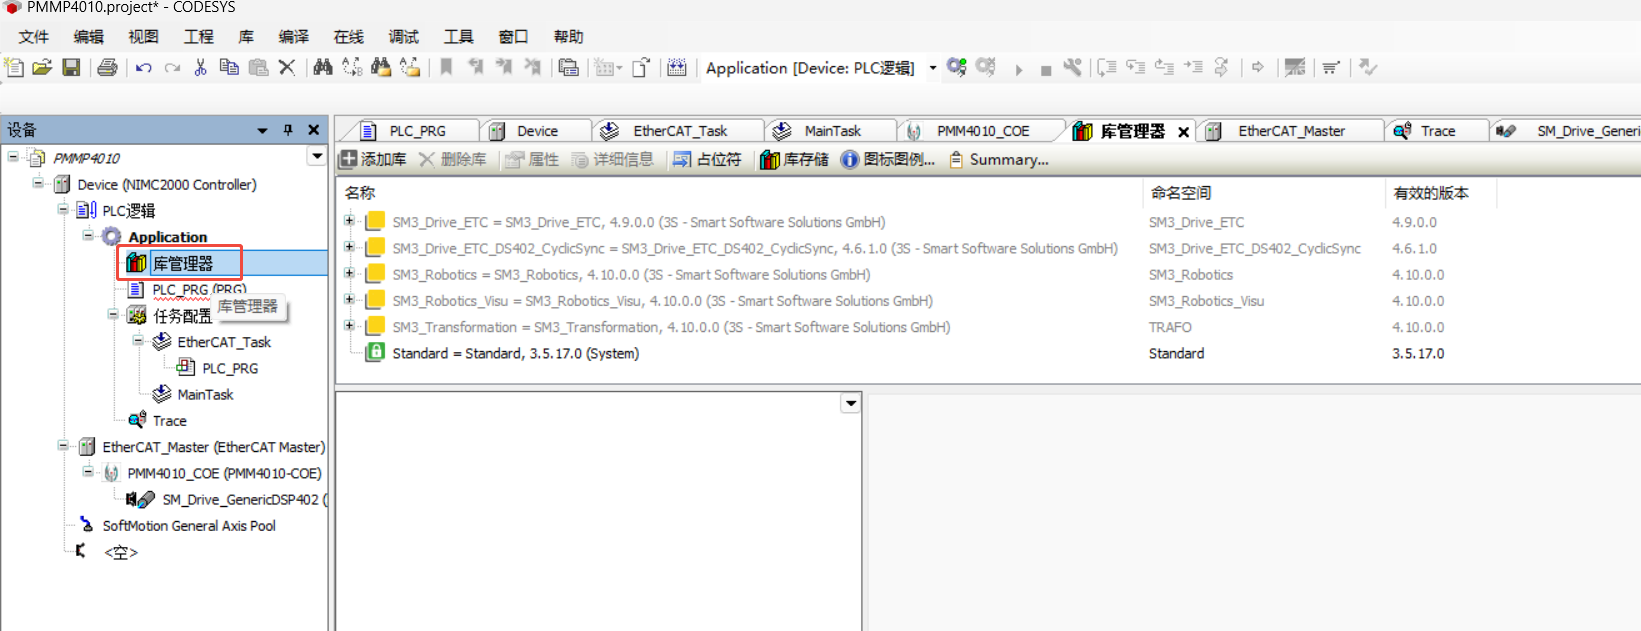Image resolution: width=1641 pixels, height=631 pixels.
Task: Click the Step Over debug icon
Action: [x=1106, y=67]
